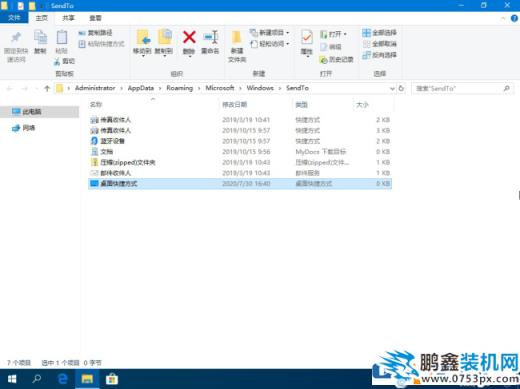Screen dimensions: 520x389
Task: Click the forward navigation arrow
Action: pyautogui.click(x=24, y=88)
